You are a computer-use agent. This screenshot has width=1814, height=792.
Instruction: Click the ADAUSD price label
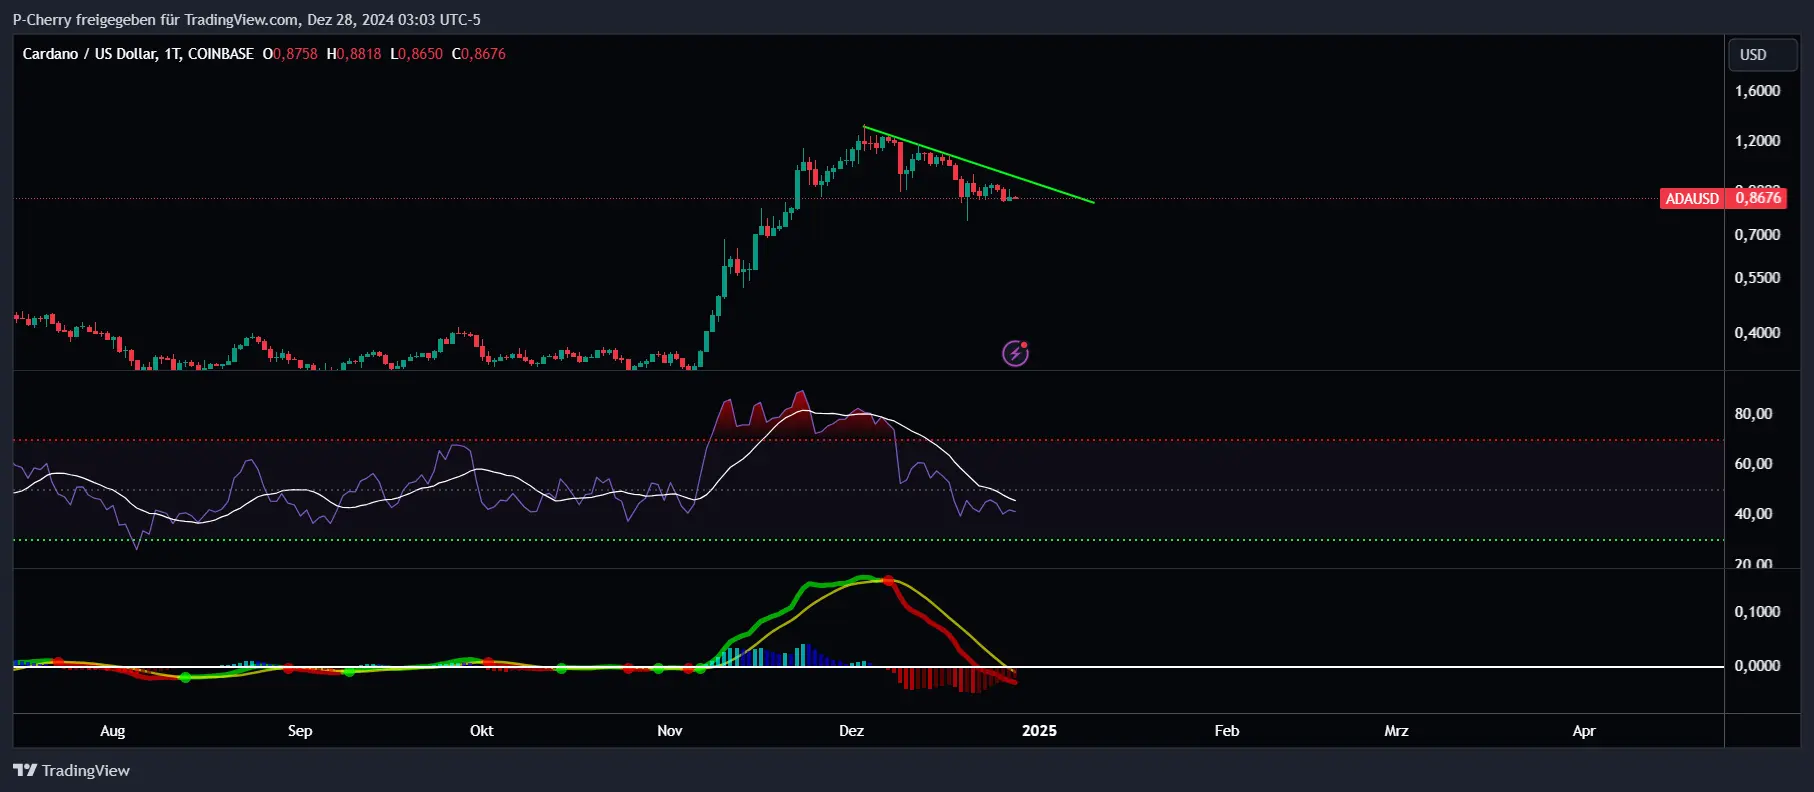1692,198
